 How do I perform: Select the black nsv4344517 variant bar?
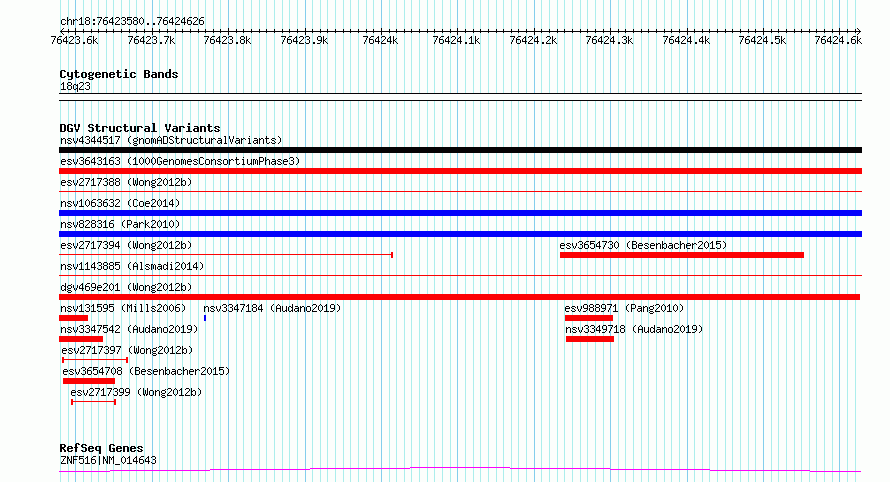pos(460,150)
